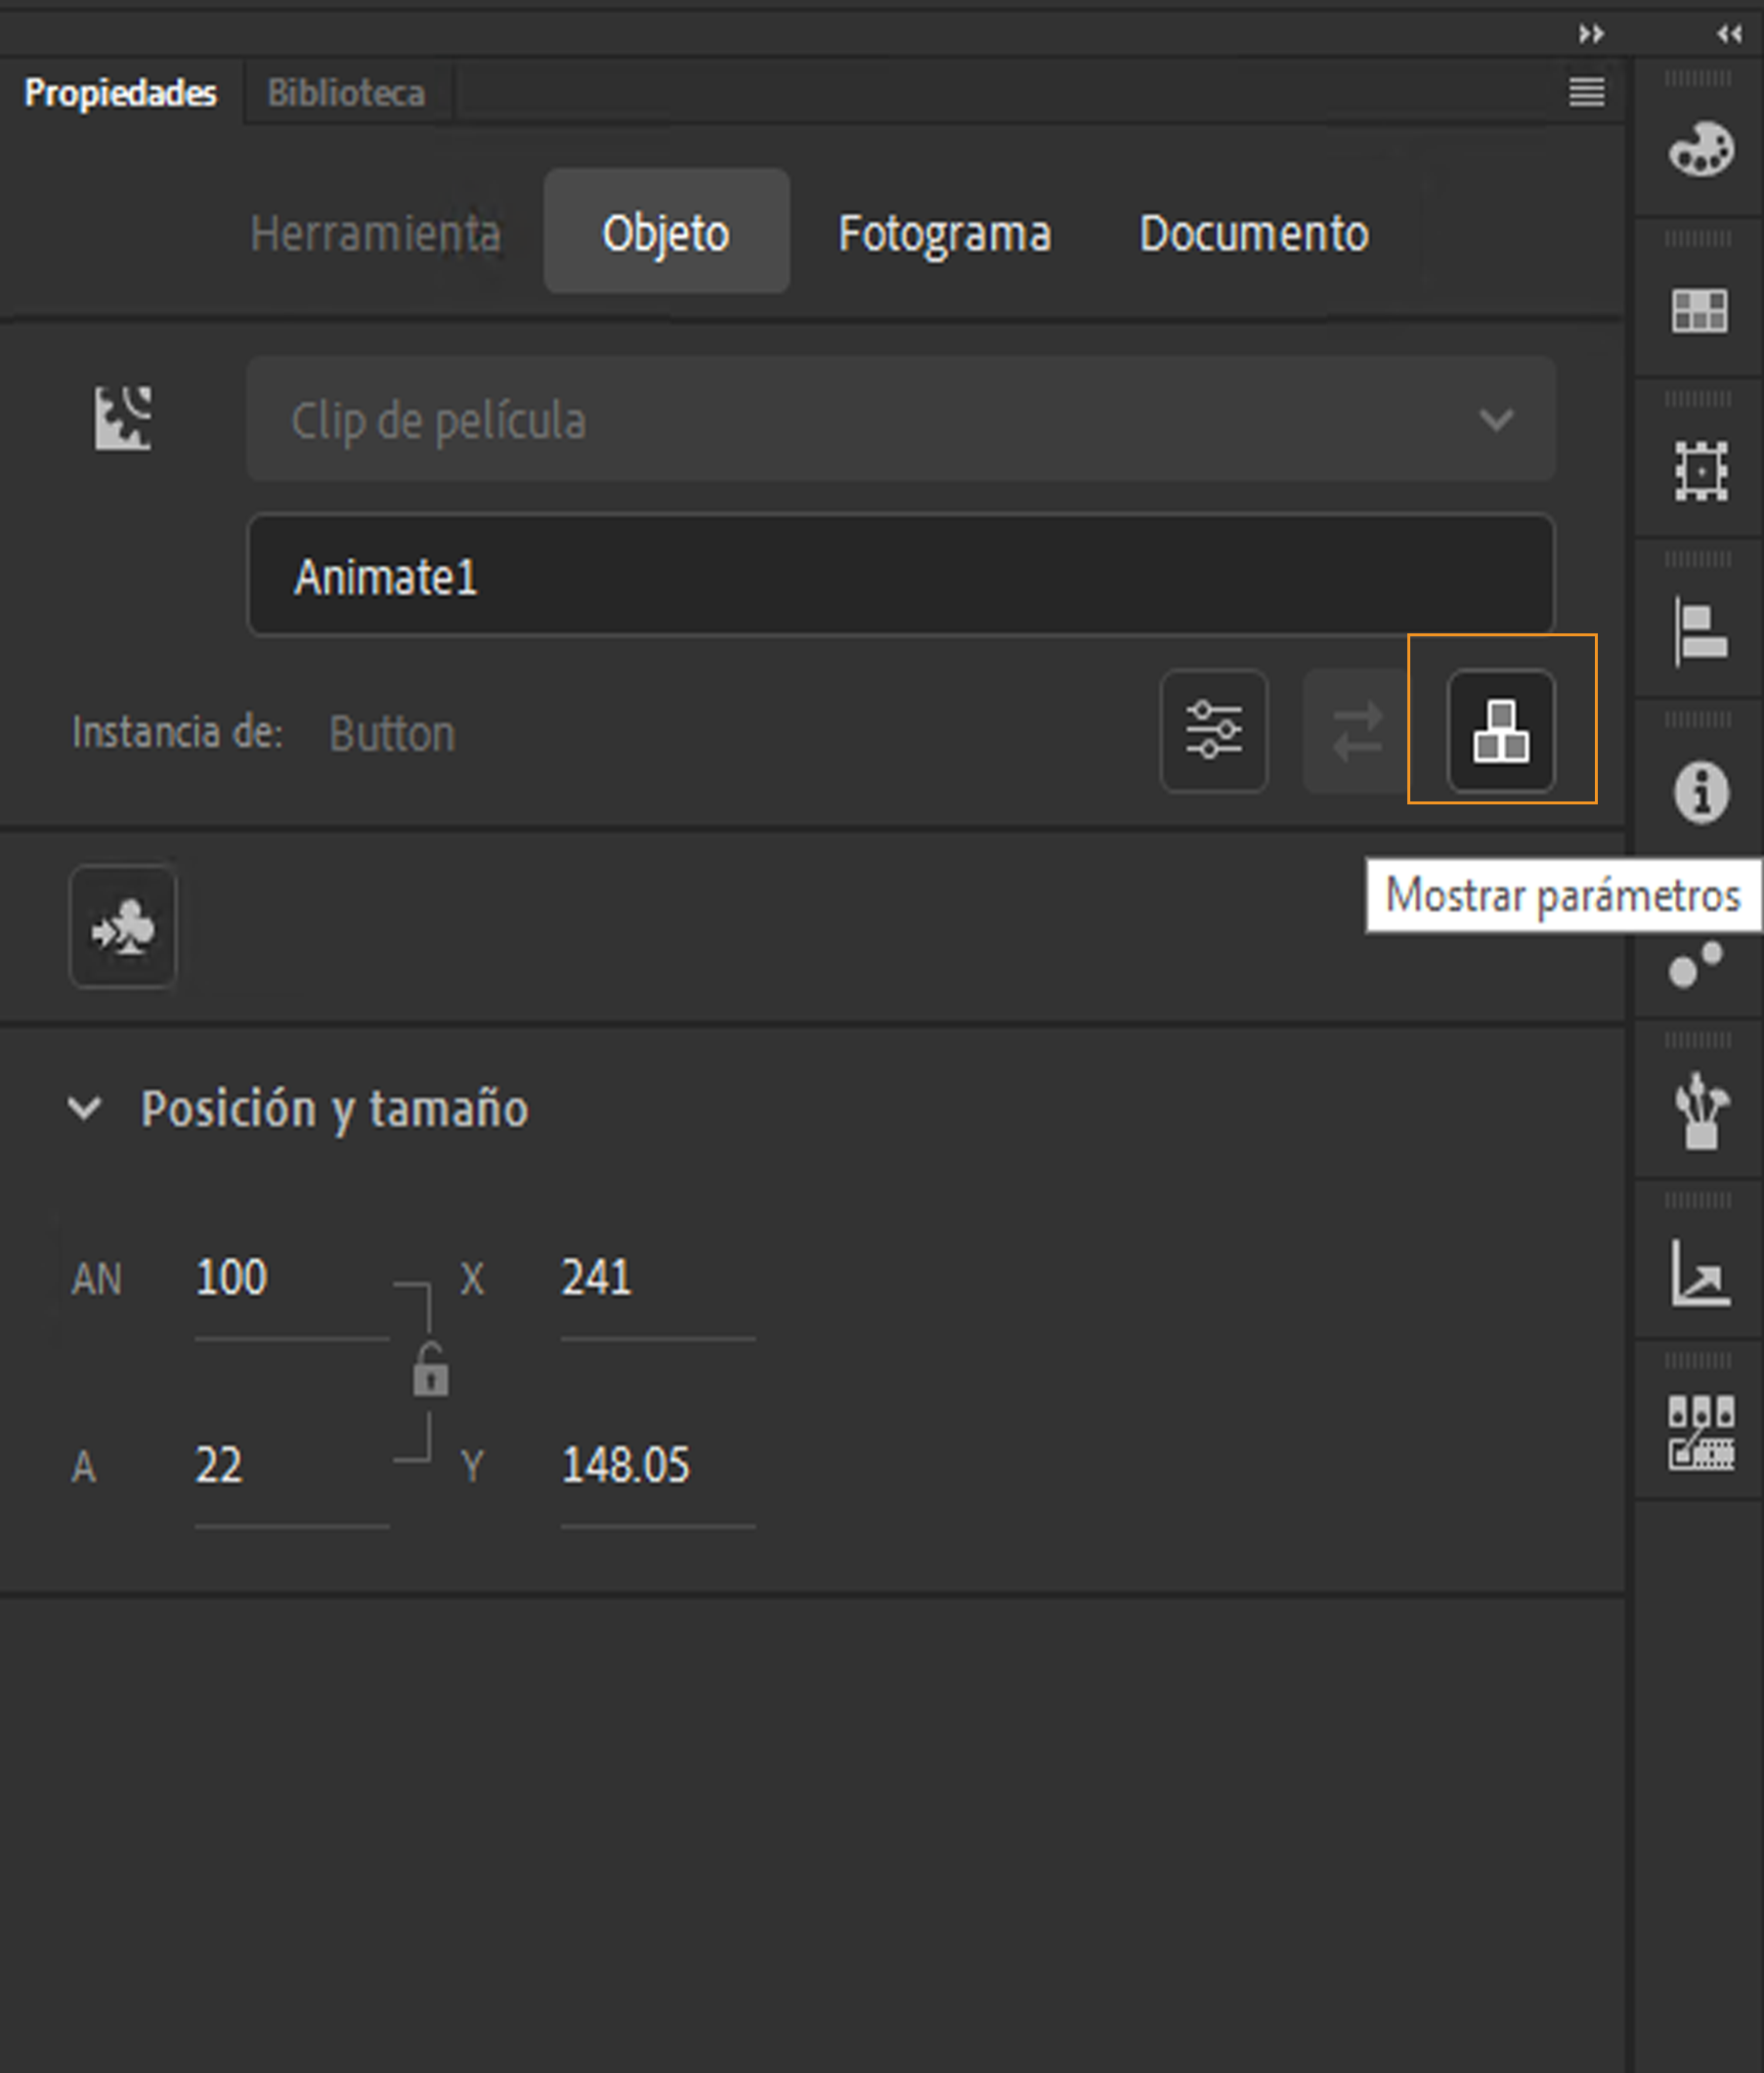
Task: Toggle Mostrar parámetros for the Button instance
Action: tap(1500, 731)
